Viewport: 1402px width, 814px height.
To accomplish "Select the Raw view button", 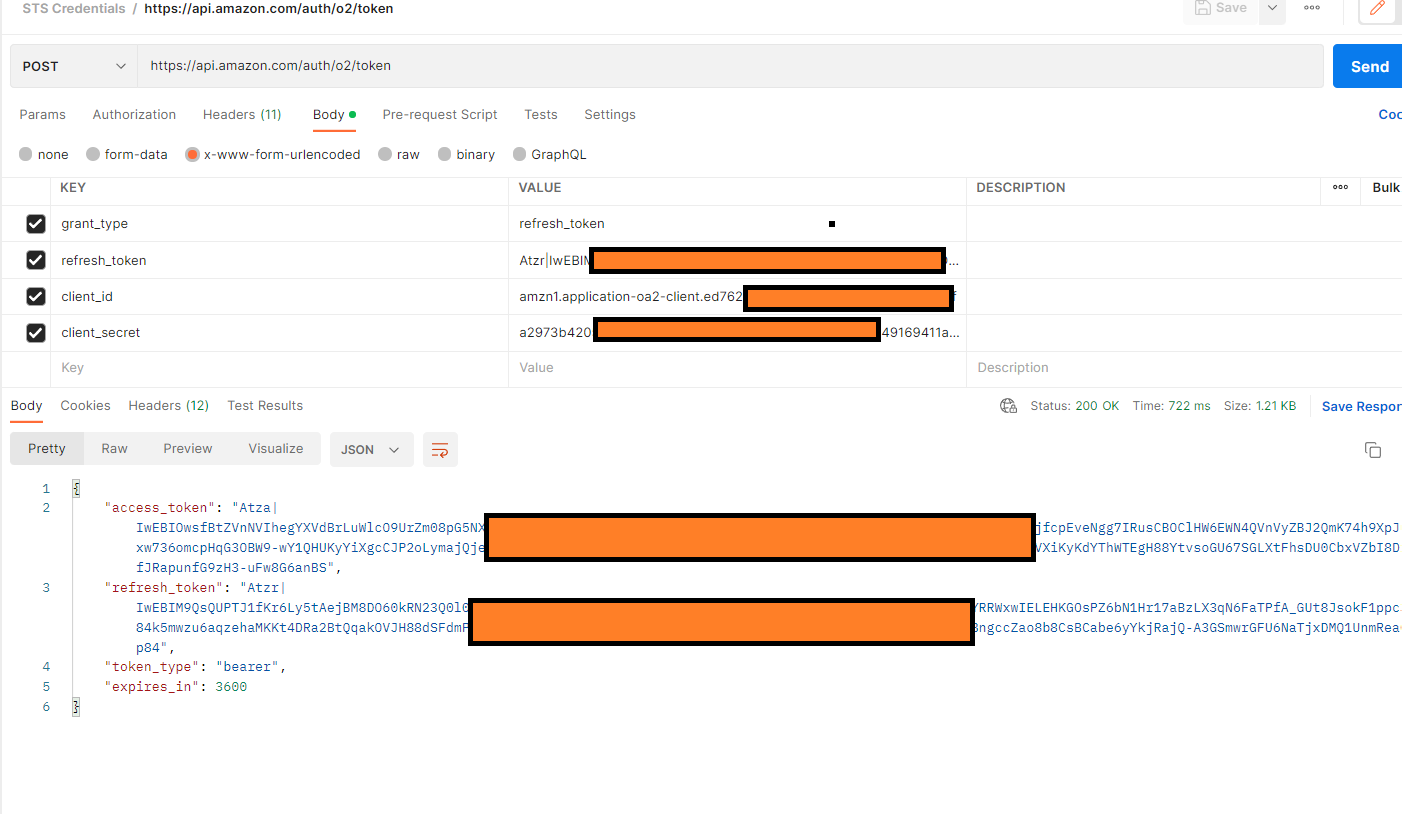I will [115, 449].
